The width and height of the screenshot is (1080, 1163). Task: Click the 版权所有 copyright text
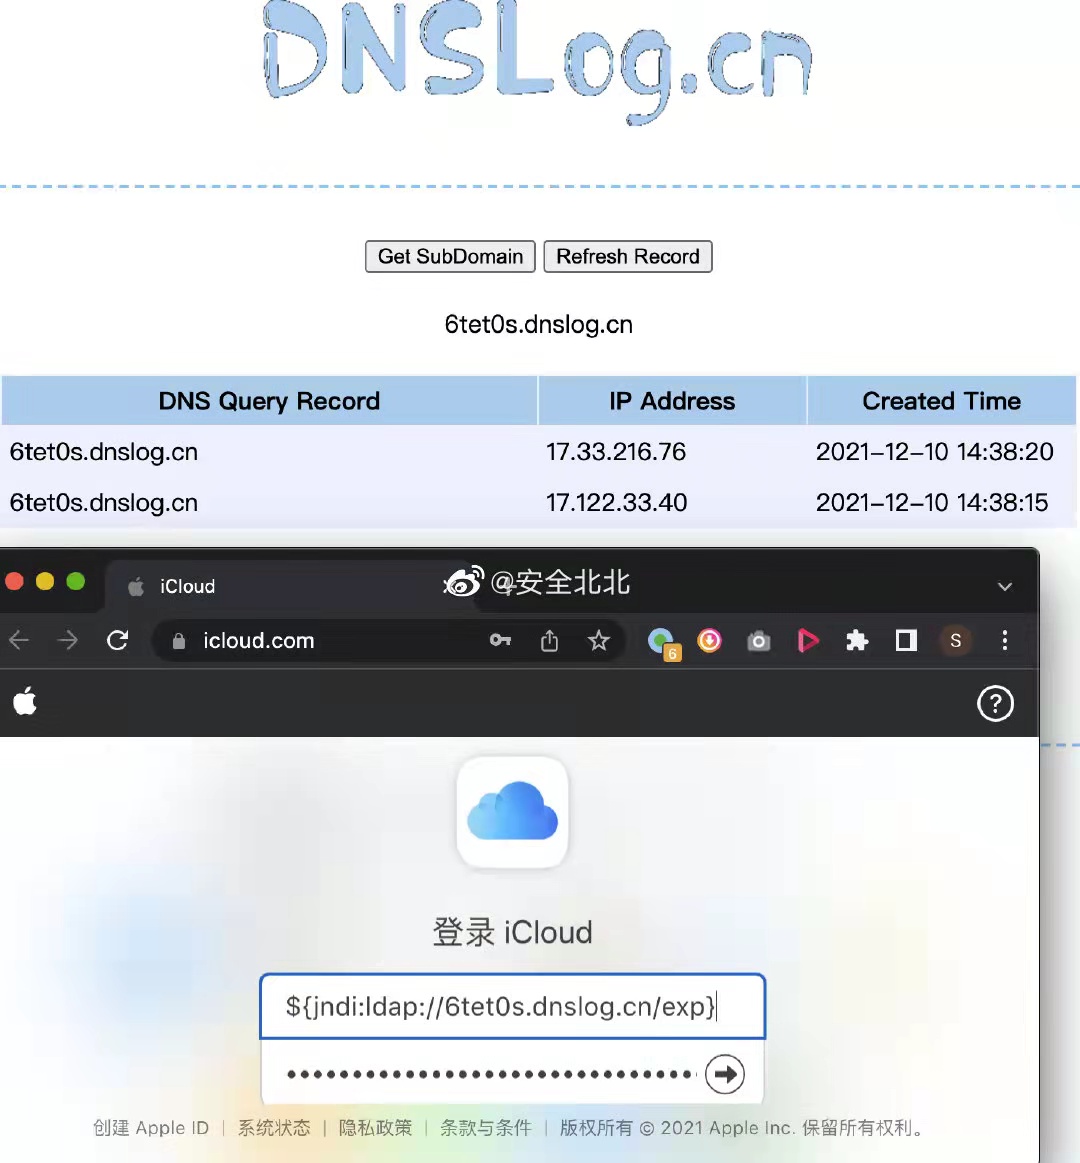[742, 1128]
